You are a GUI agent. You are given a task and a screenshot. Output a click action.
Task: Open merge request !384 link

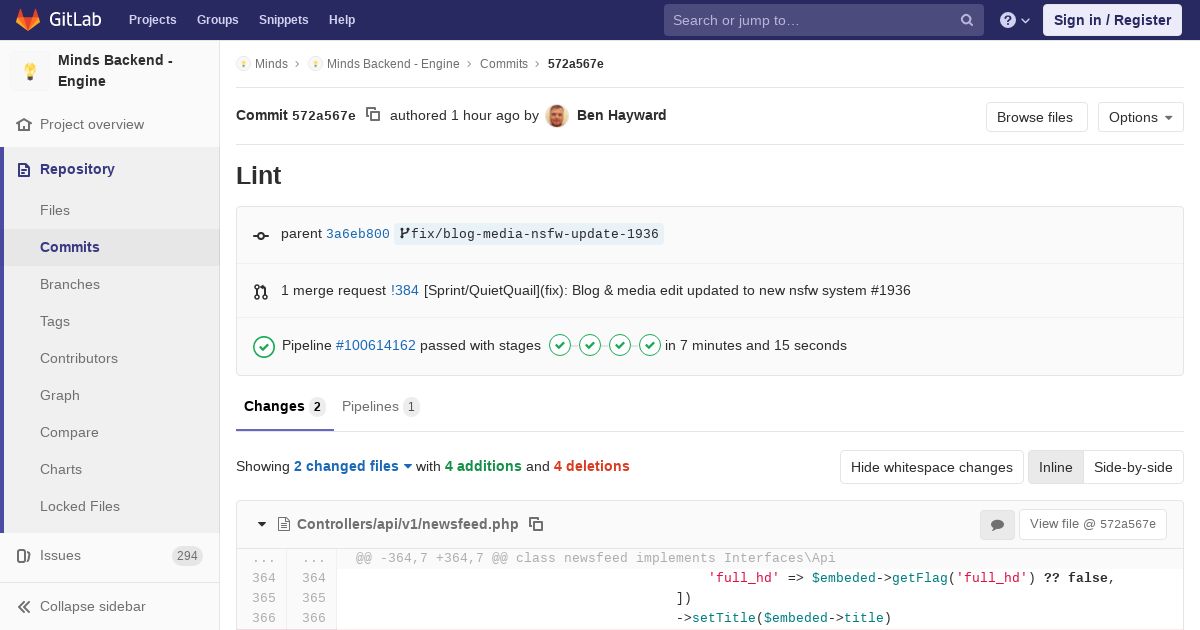pyautogui.click(x=405, y=290)
